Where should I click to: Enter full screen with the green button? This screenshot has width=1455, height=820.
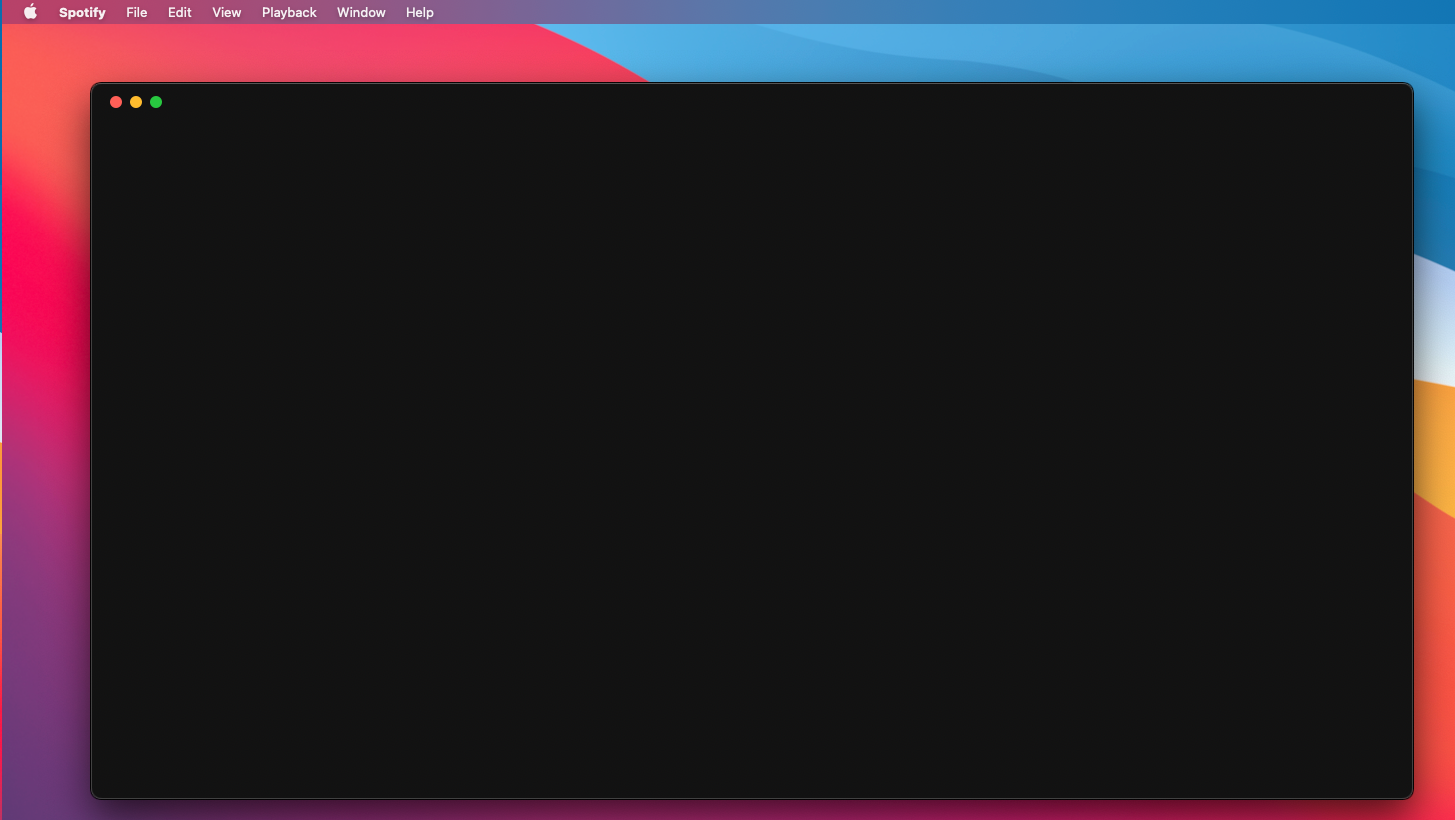(156, 102)
